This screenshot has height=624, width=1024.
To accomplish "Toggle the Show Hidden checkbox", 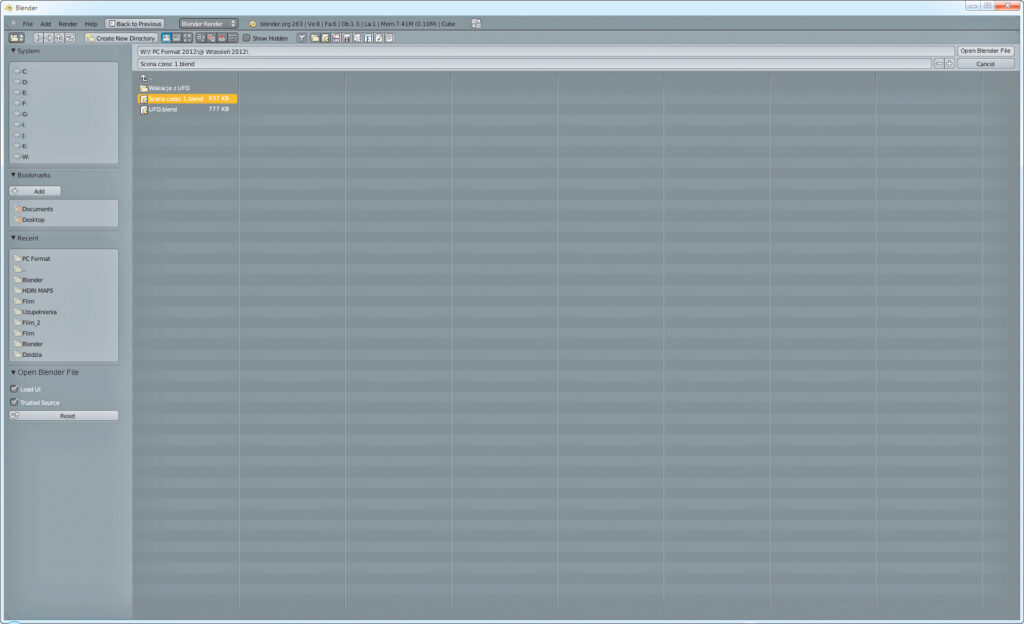I will [247, 38].
